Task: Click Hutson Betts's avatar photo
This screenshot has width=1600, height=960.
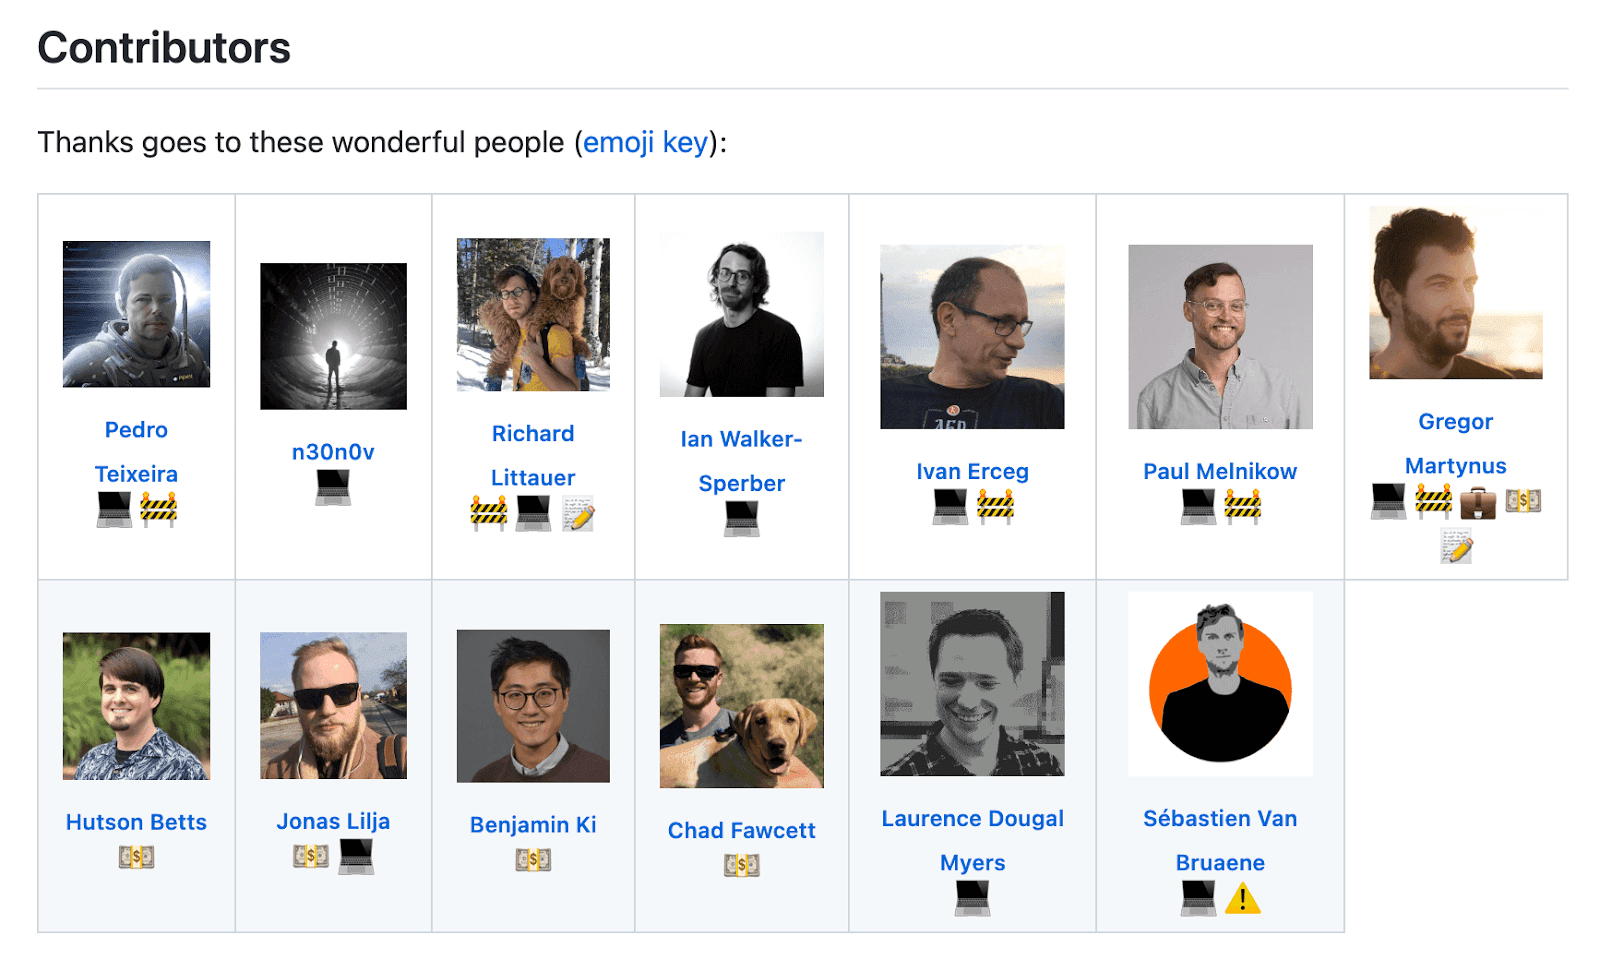Action: (x=136, y=706)
